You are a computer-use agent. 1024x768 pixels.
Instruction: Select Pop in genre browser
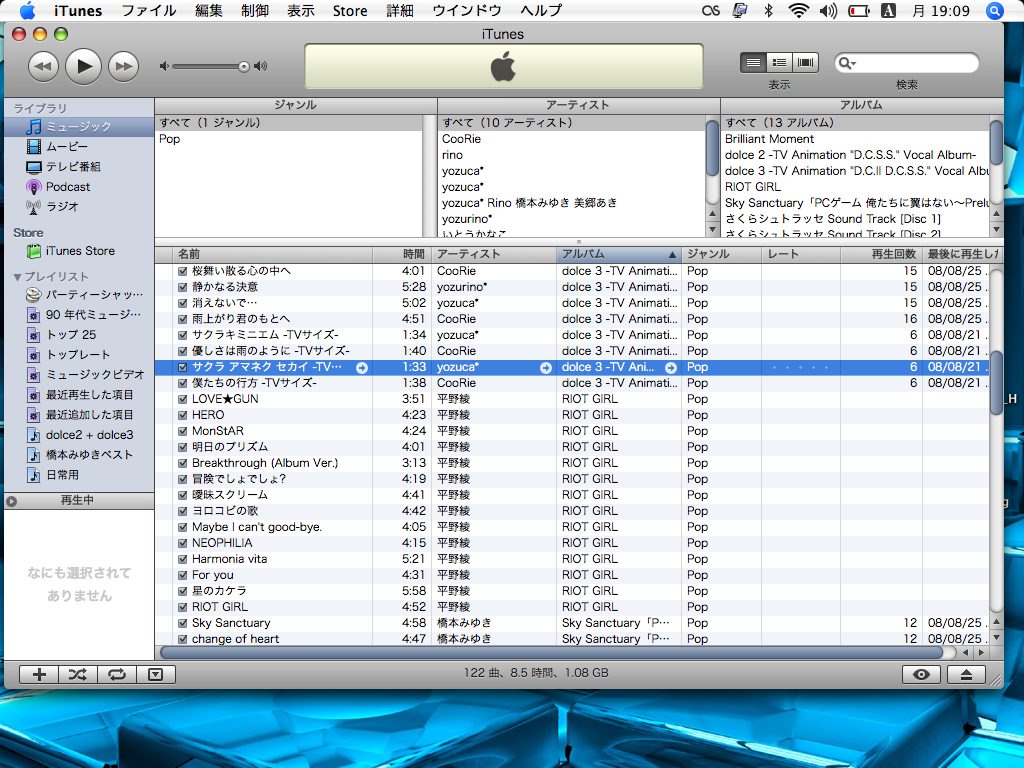pyautogui.click(x=290, y=139)
